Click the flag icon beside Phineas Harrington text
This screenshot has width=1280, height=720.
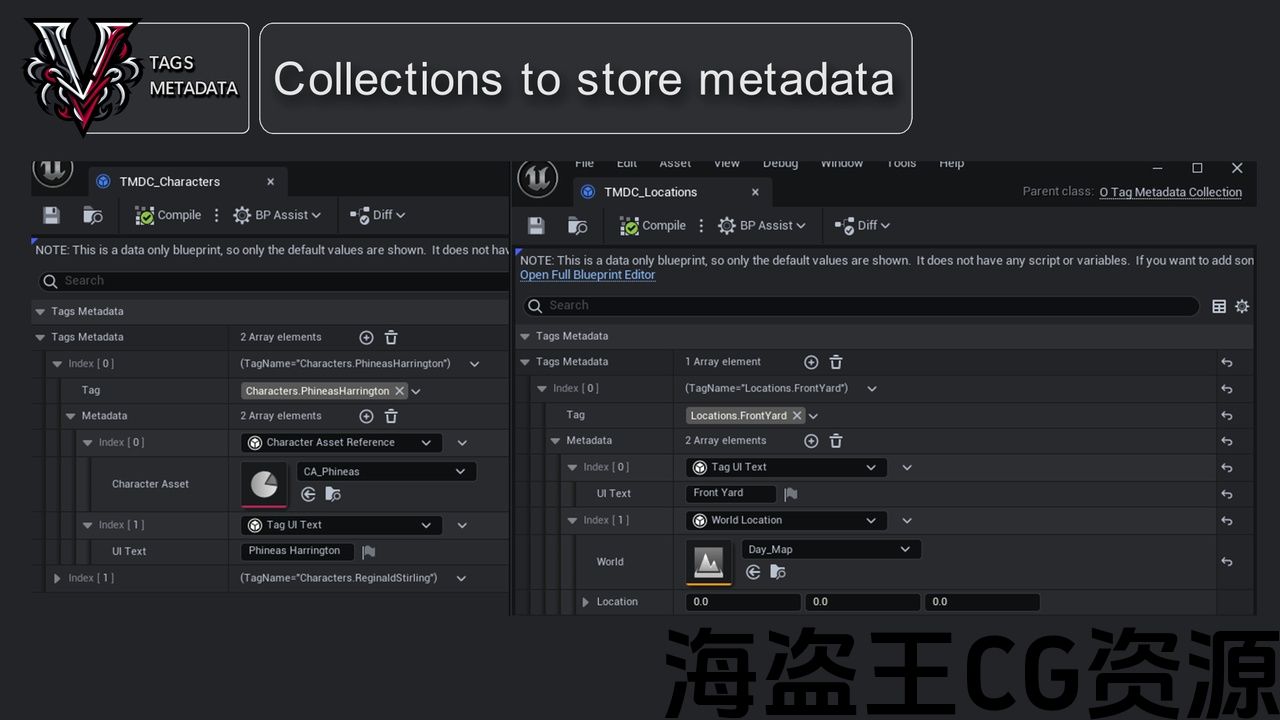pyautogui.click(x=368, y=551)
